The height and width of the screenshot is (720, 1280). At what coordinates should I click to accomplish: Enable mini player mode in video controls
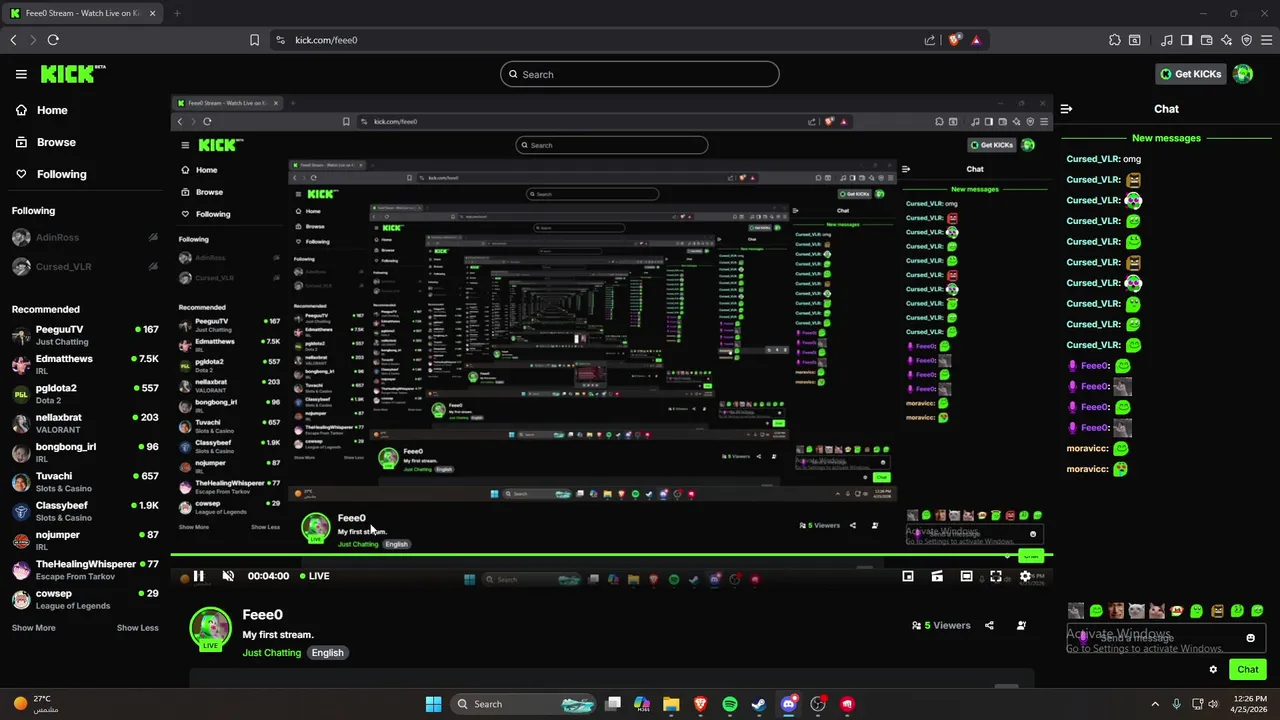pos(908,576)
